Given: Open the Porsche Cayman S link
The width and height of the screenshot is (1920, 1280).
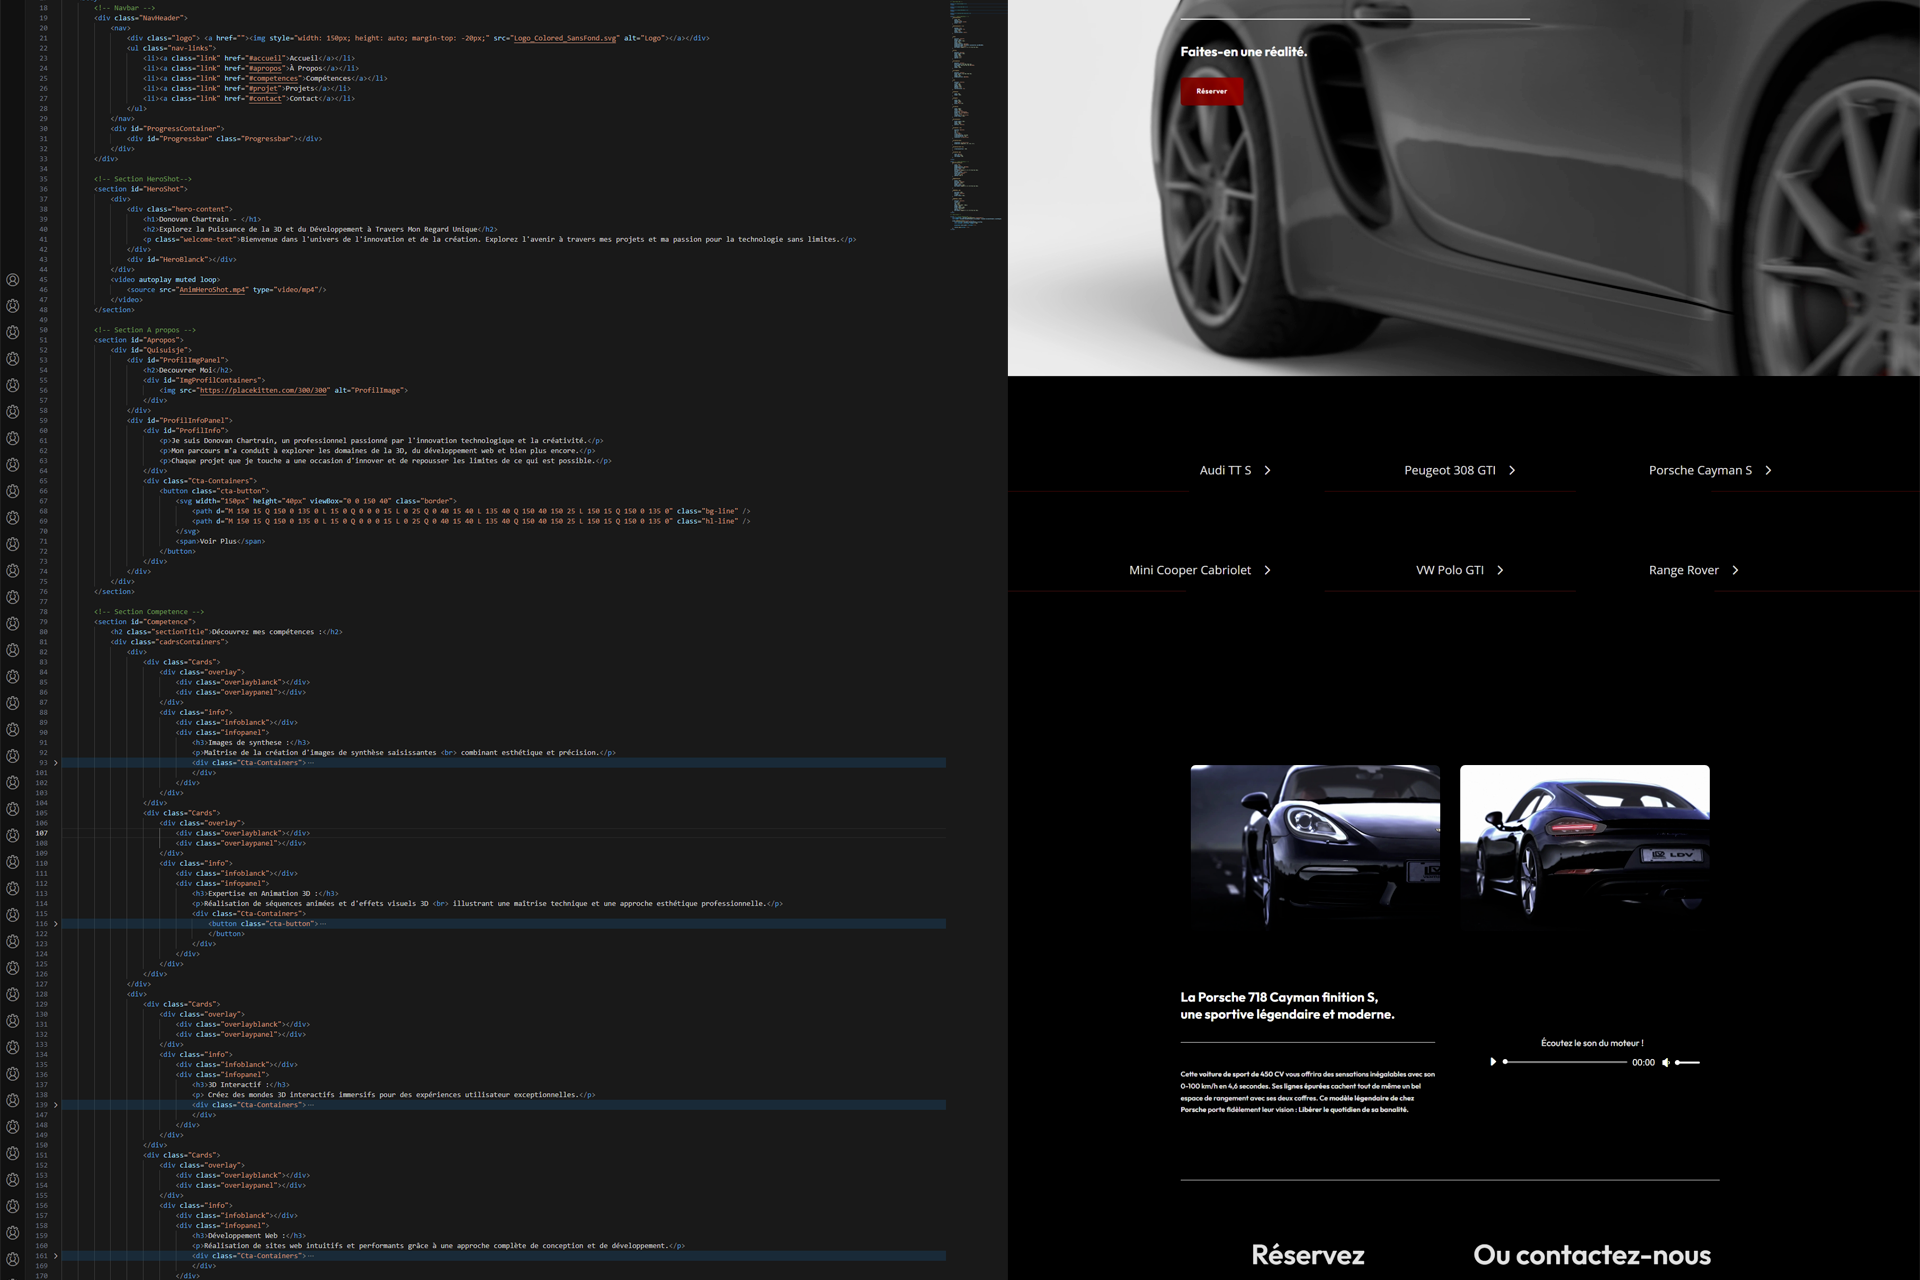Looking at the screenshot, I should (1700, 470).
